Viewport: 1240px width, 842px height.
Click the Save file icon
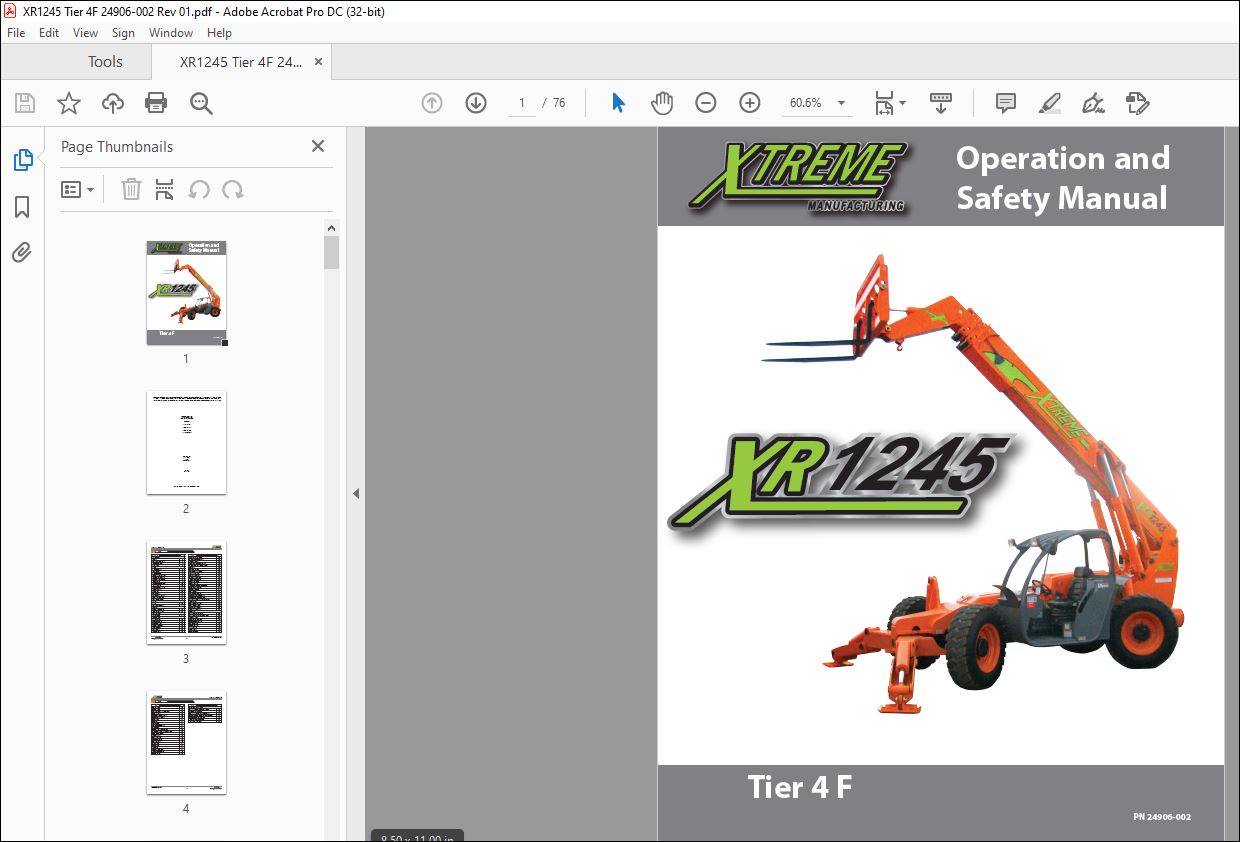pos(25,103)
